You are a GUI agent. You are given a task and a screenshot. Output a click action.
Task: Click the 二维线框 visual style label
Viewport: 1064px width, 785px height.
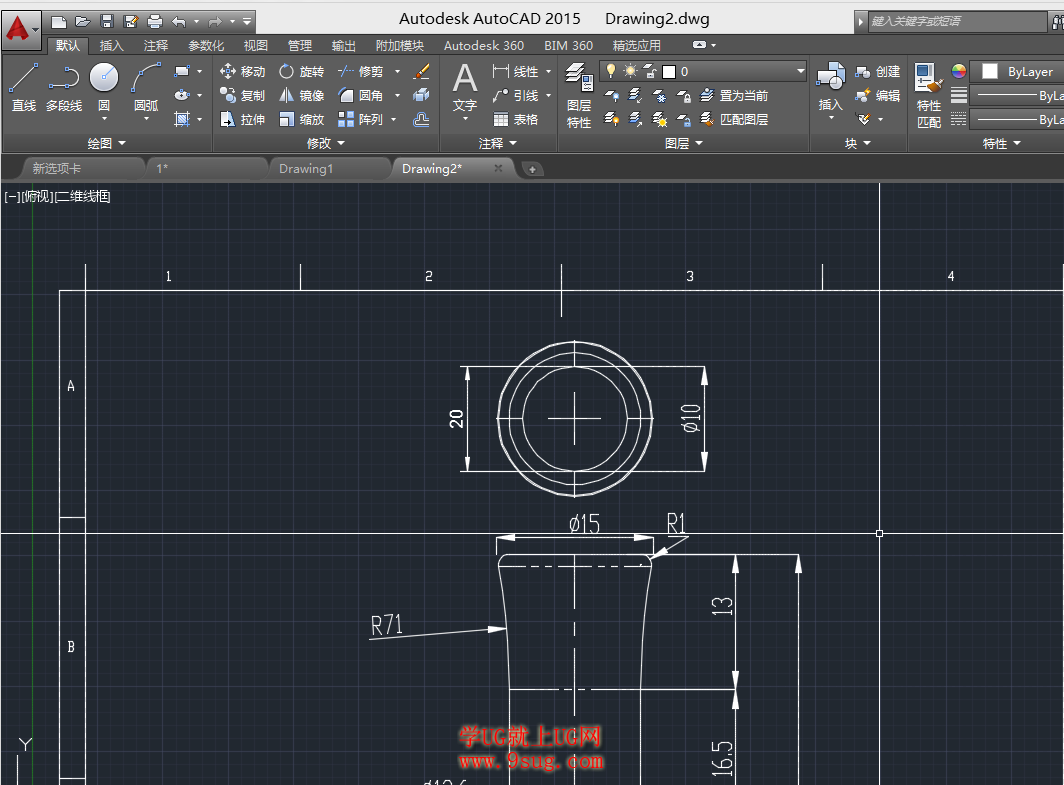coord(83,197)
